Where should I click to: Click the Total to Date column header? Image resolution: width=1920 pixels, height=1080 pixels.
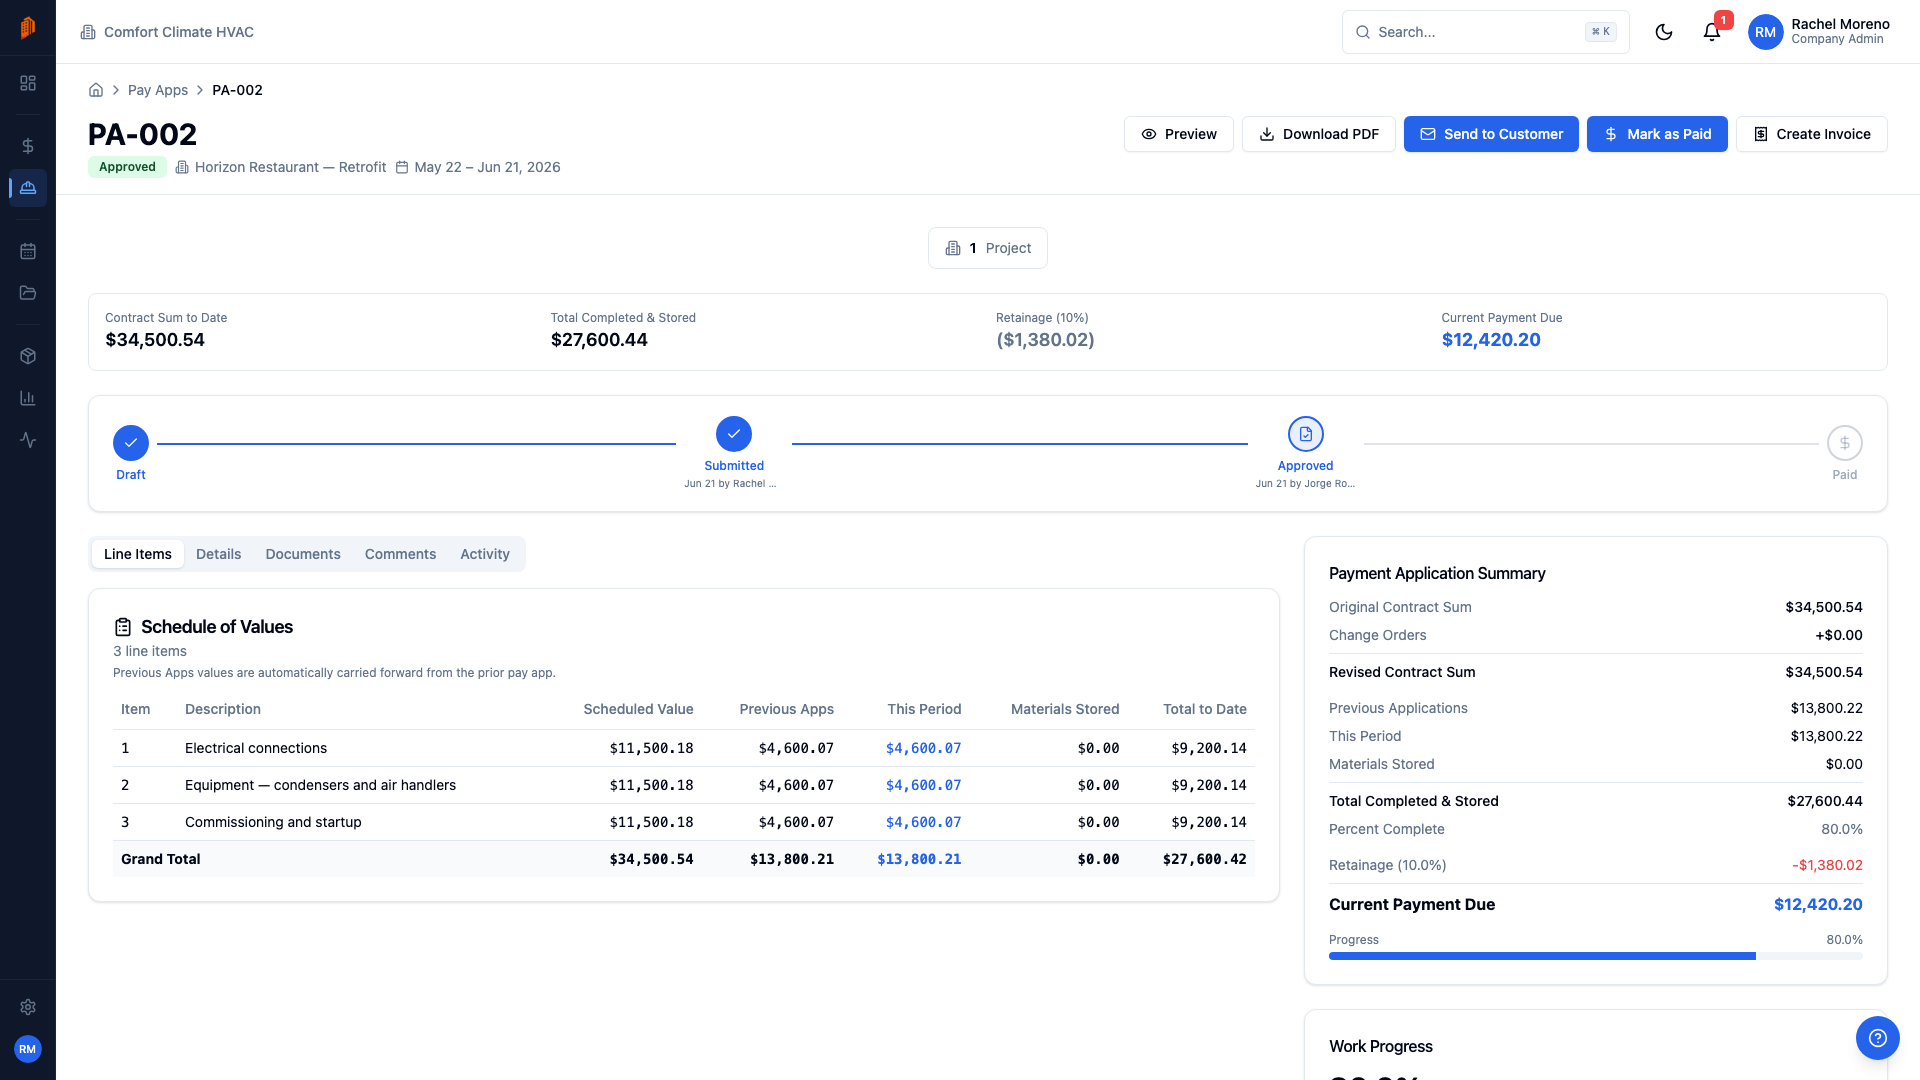tap(1204, 709)
